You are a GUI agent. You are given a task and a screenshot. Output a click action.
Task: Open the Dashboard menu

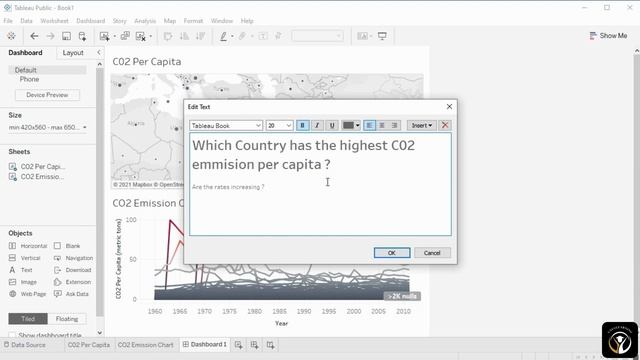click(91, 21)
